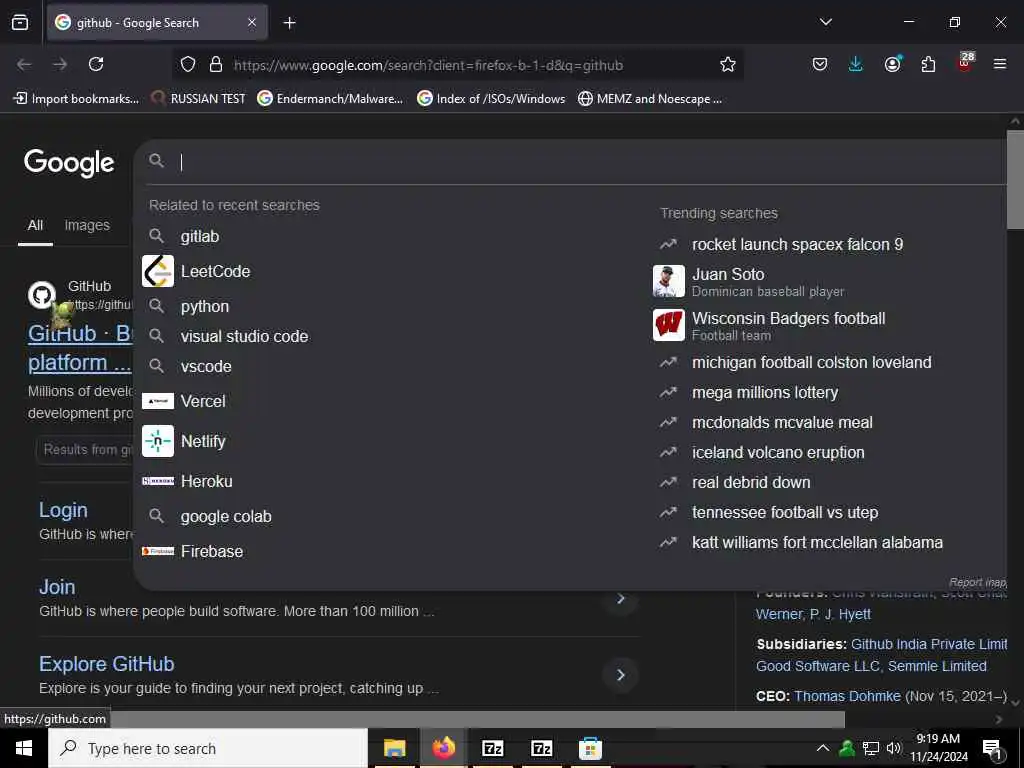This screenshot has width=1024, height=768.
Task: Open the network tray icon
Action: coord(871,748)
